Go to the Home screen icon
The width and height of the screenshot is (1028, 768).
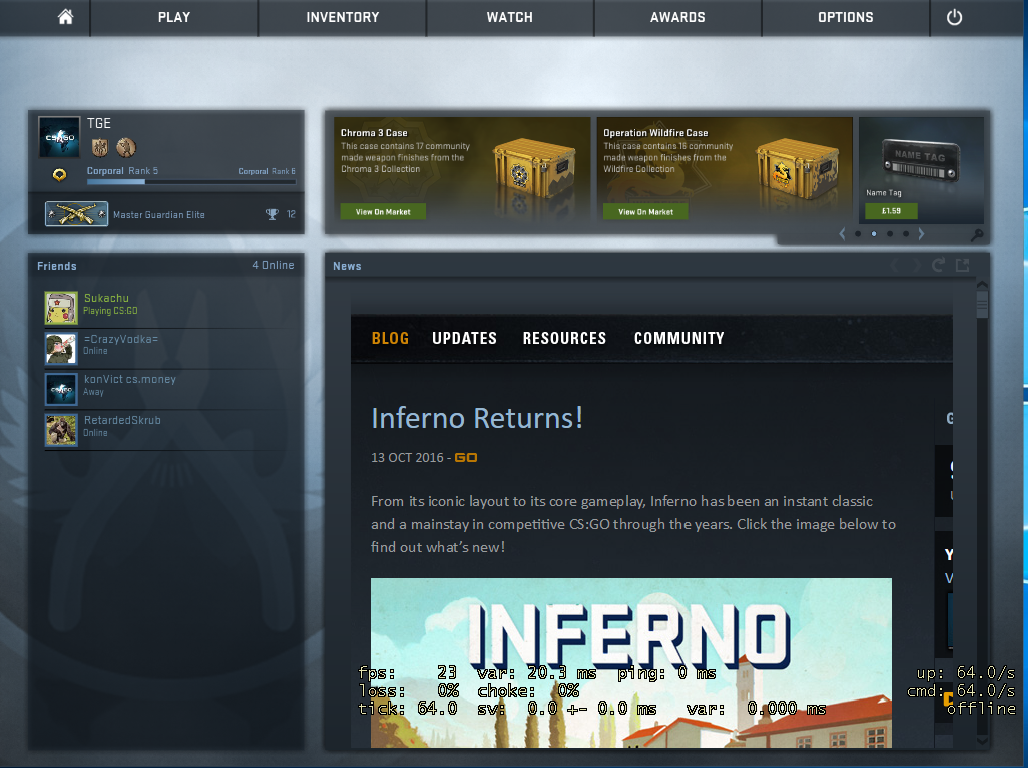[65, 17]
